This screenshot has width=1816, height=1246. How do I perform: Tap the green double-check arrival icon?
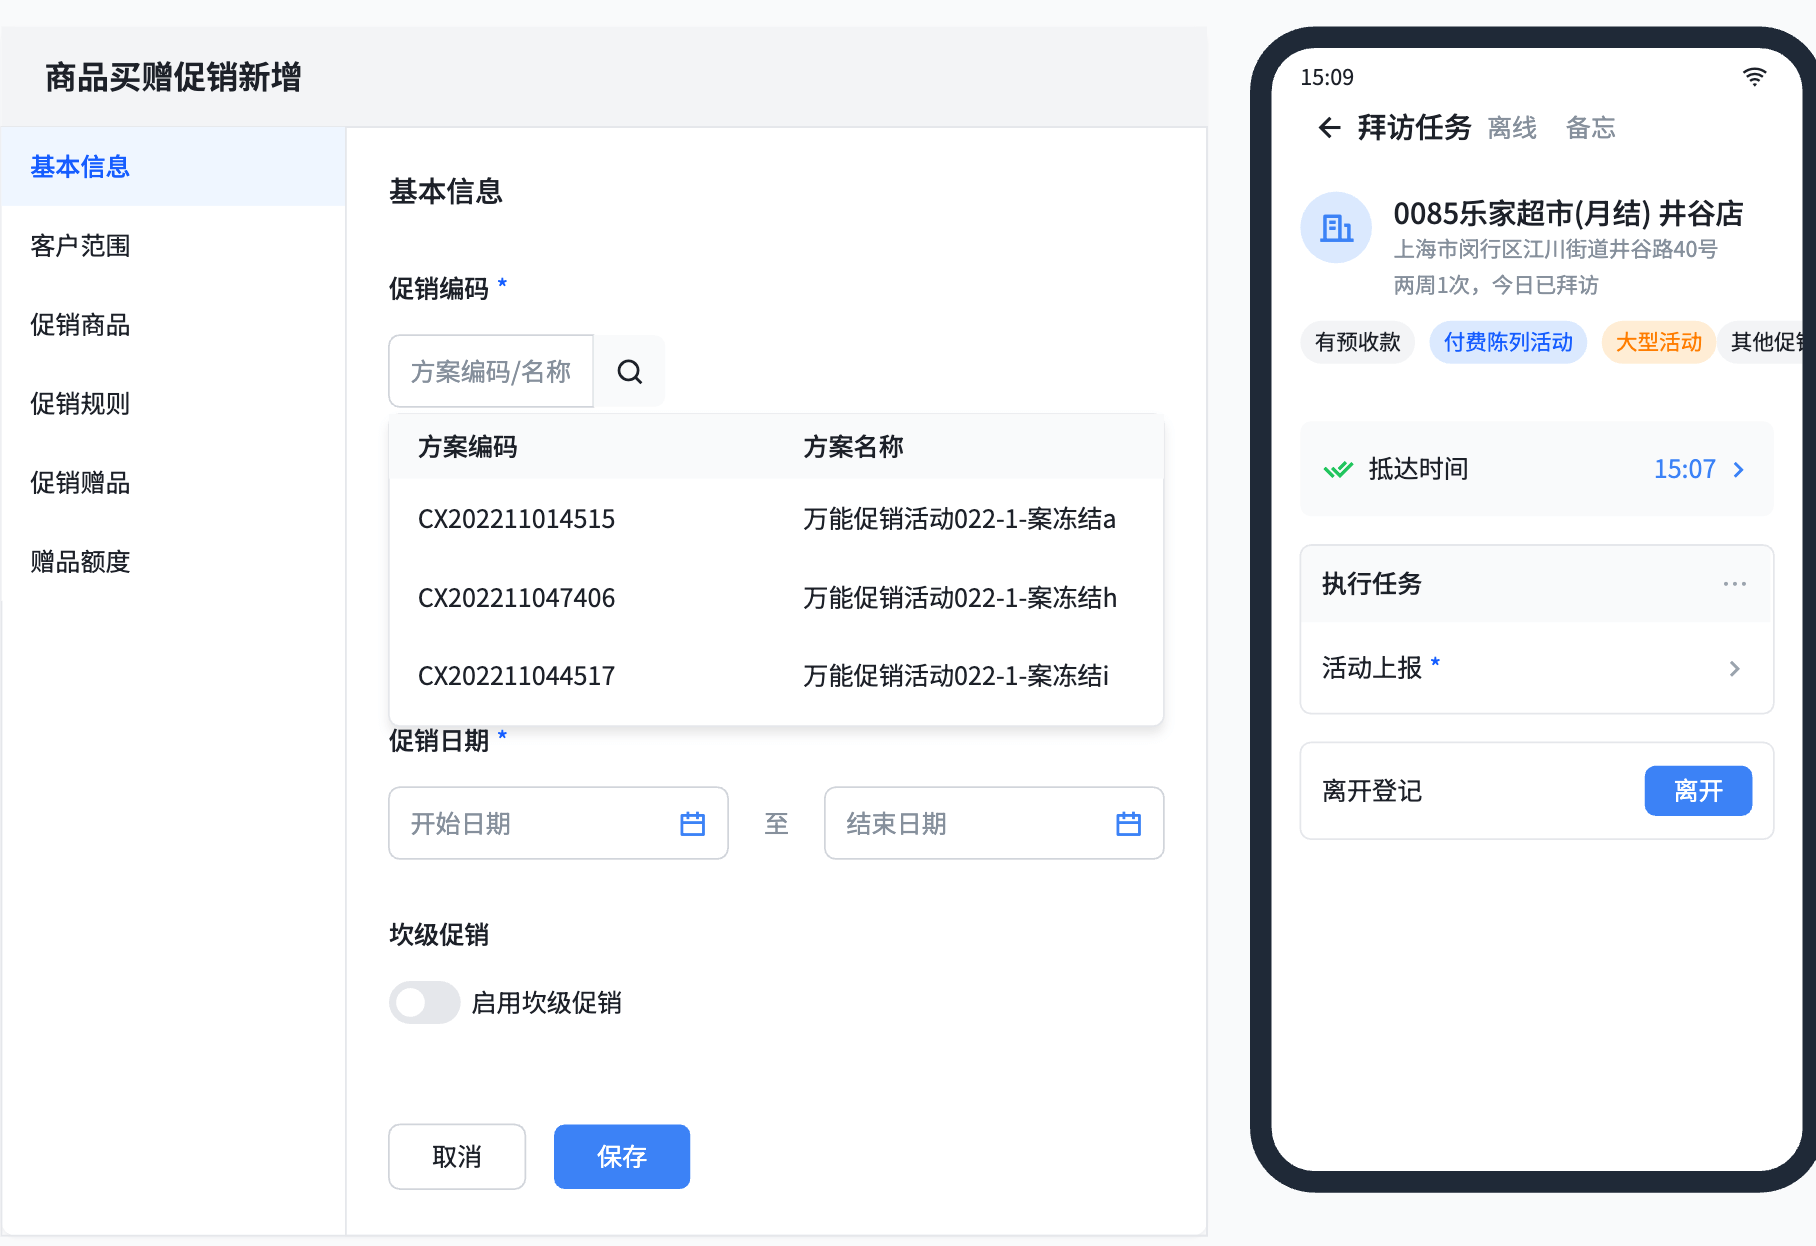click(1338, 469)
